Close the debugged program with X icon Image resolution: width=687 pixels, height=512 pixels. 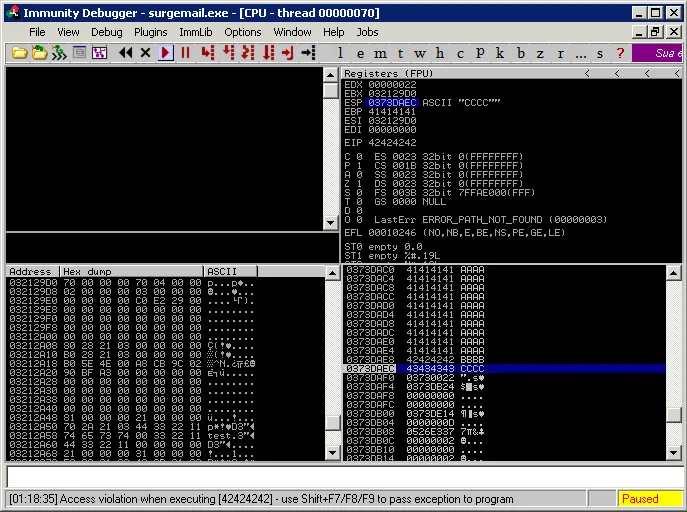pos(146,53)
